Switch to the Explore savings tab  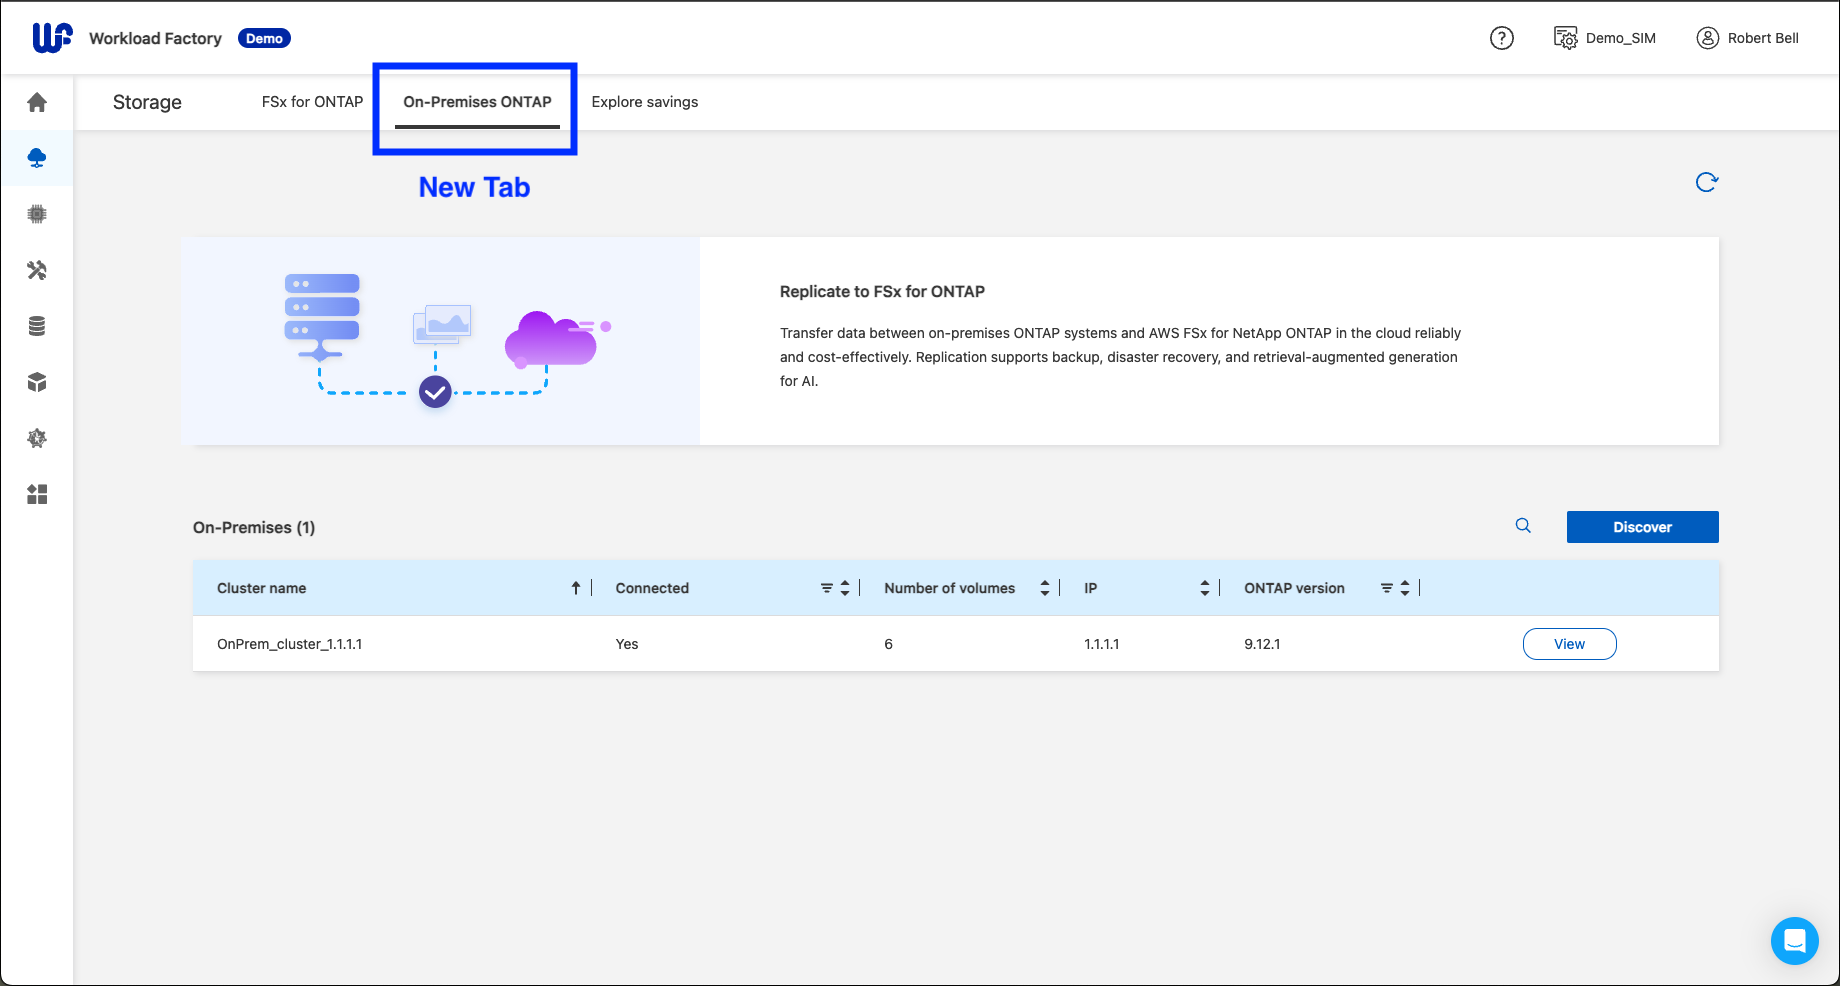pos(644,101)
